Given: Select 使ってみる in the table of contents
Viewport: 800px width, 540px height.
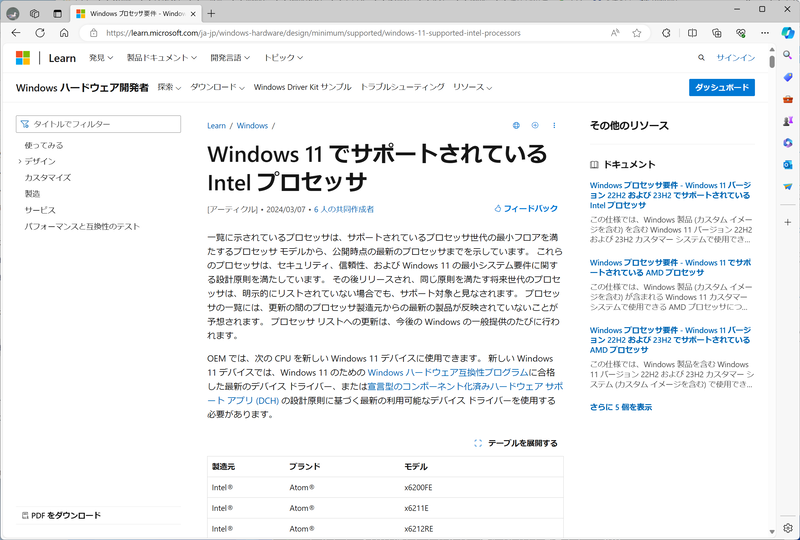Looking at the screenshot, I should click(x=44, y=145).
